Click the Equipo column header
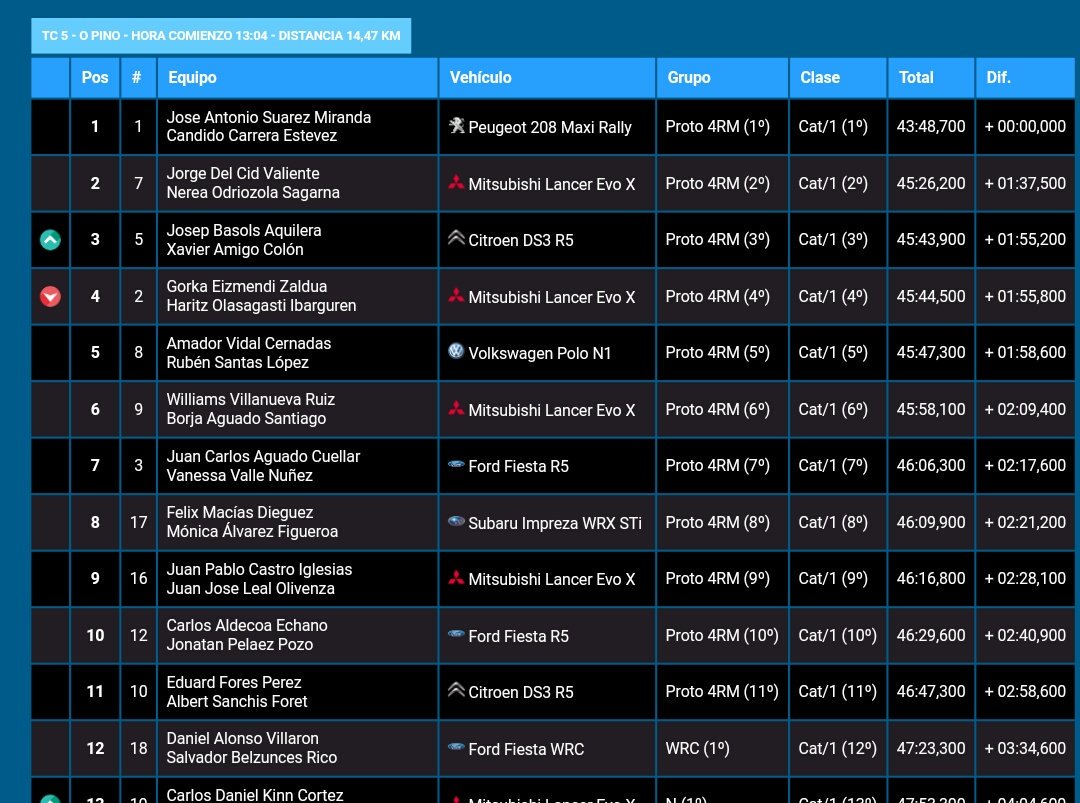 pos(298,78)
